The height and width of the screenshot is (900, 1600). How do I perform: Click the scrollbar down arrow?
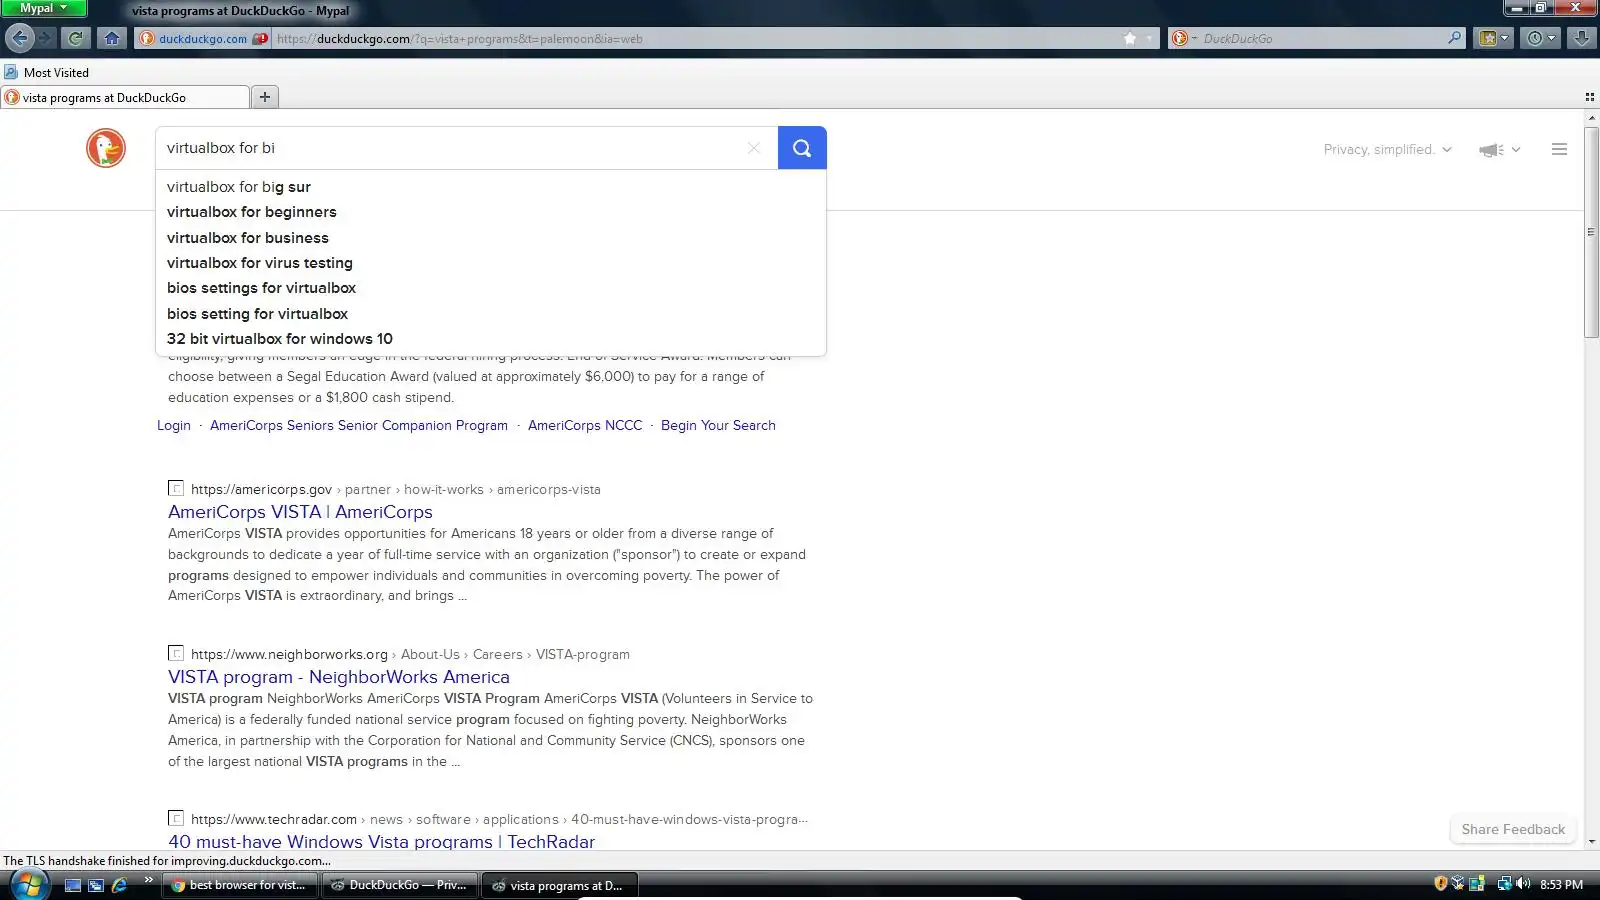(1591, 842)
